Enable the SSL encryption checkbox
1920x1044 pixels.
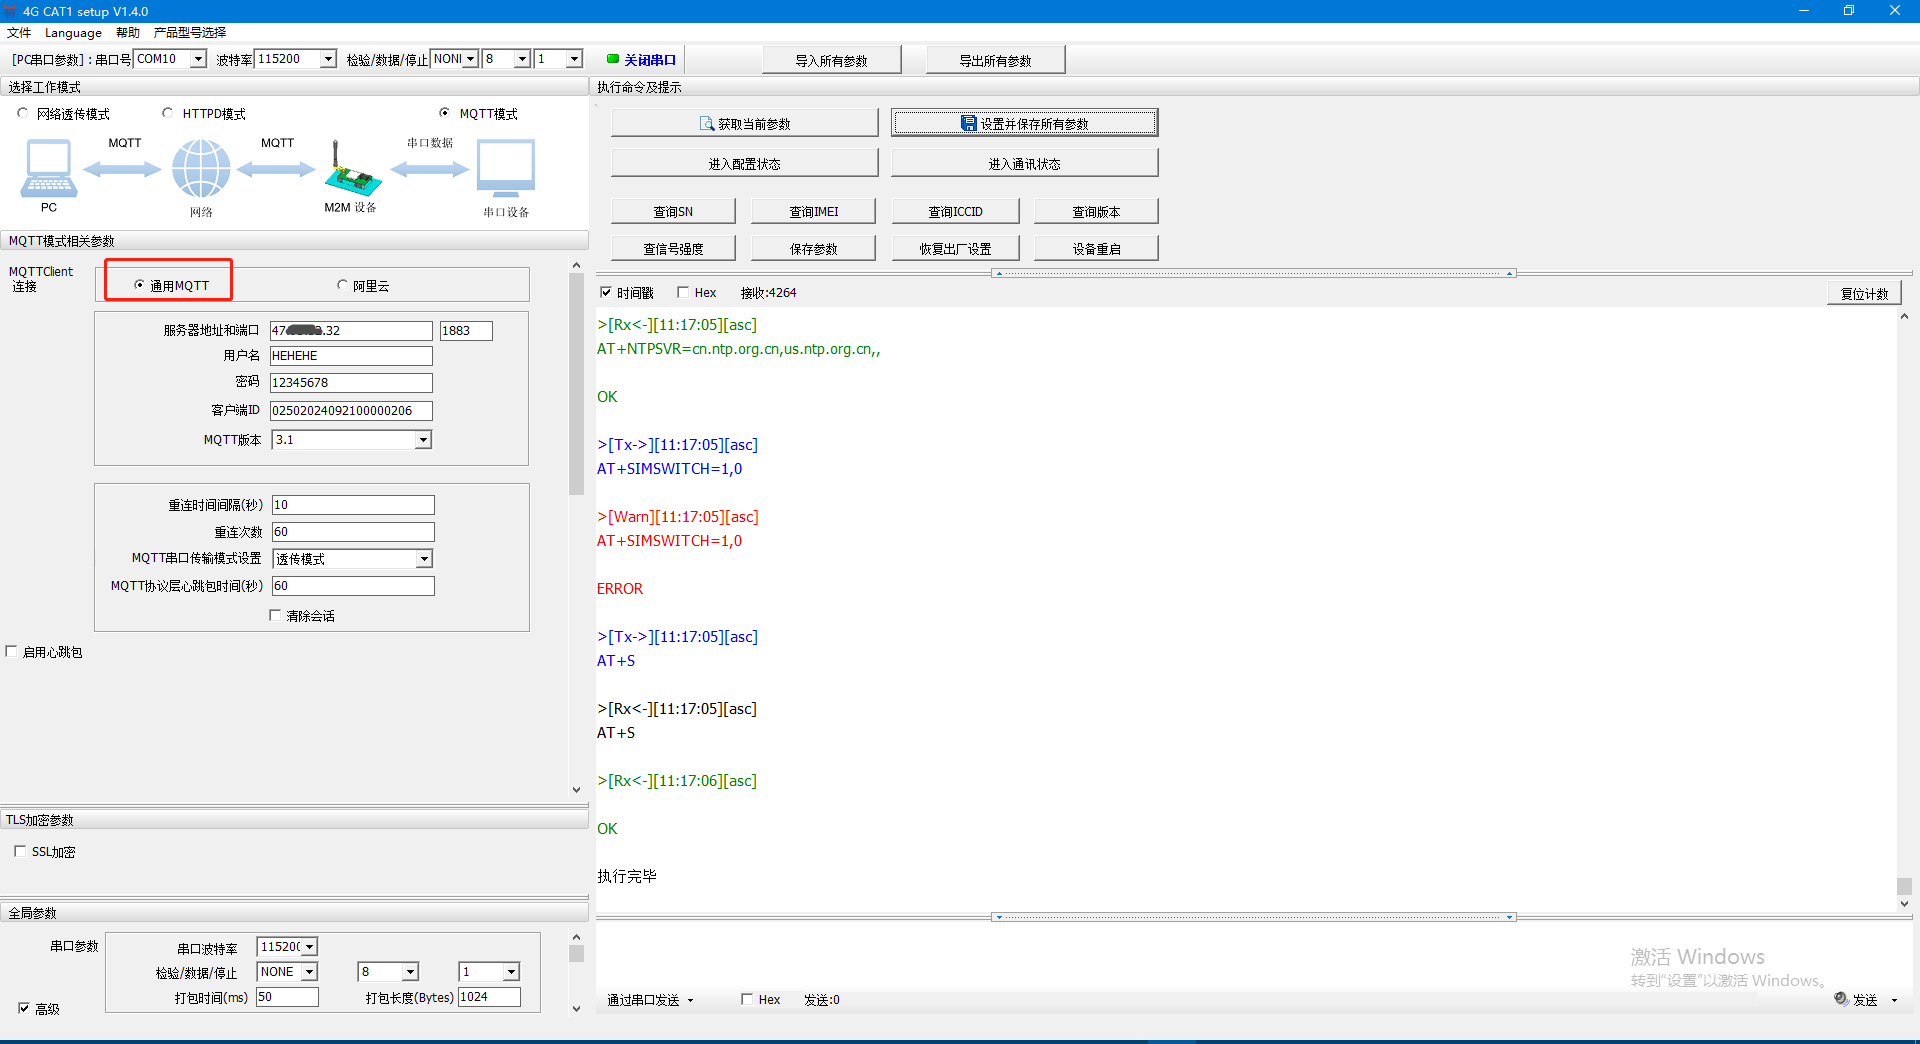click(21, 852)
